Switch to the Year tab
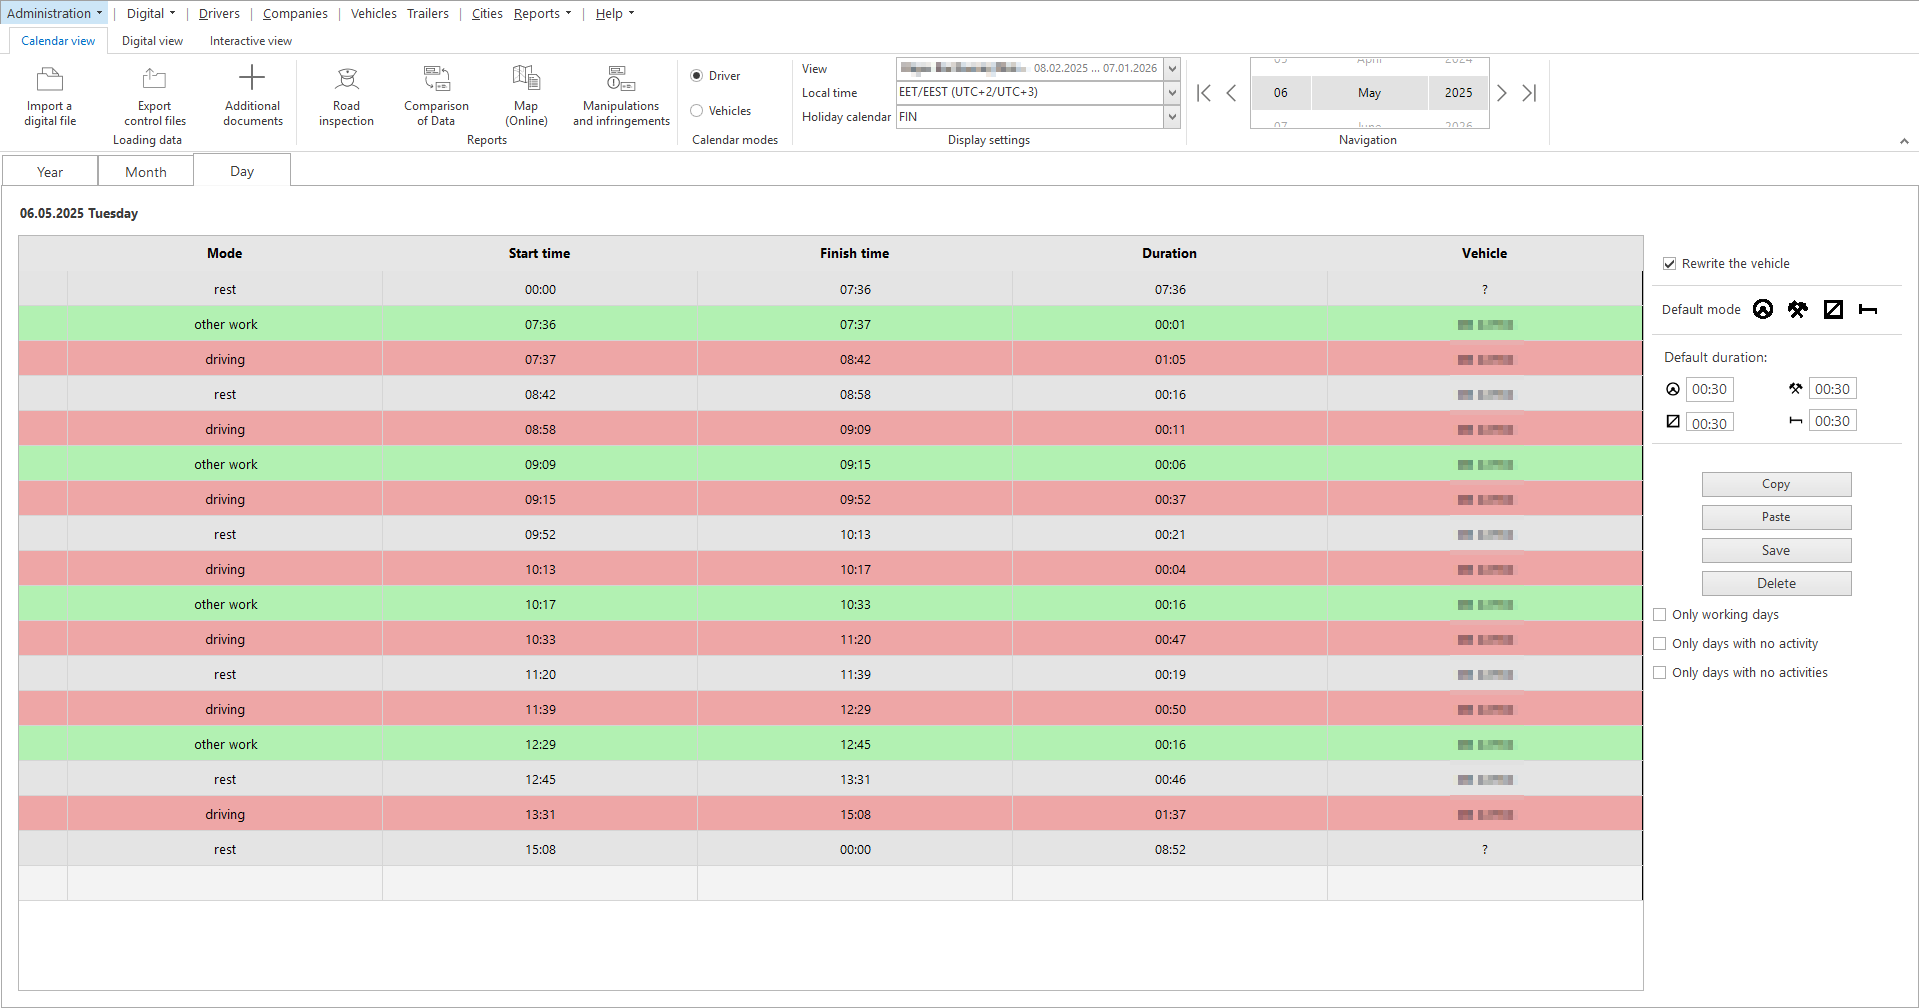This screenshot has height=1008, width=1919. coord(50,172)
